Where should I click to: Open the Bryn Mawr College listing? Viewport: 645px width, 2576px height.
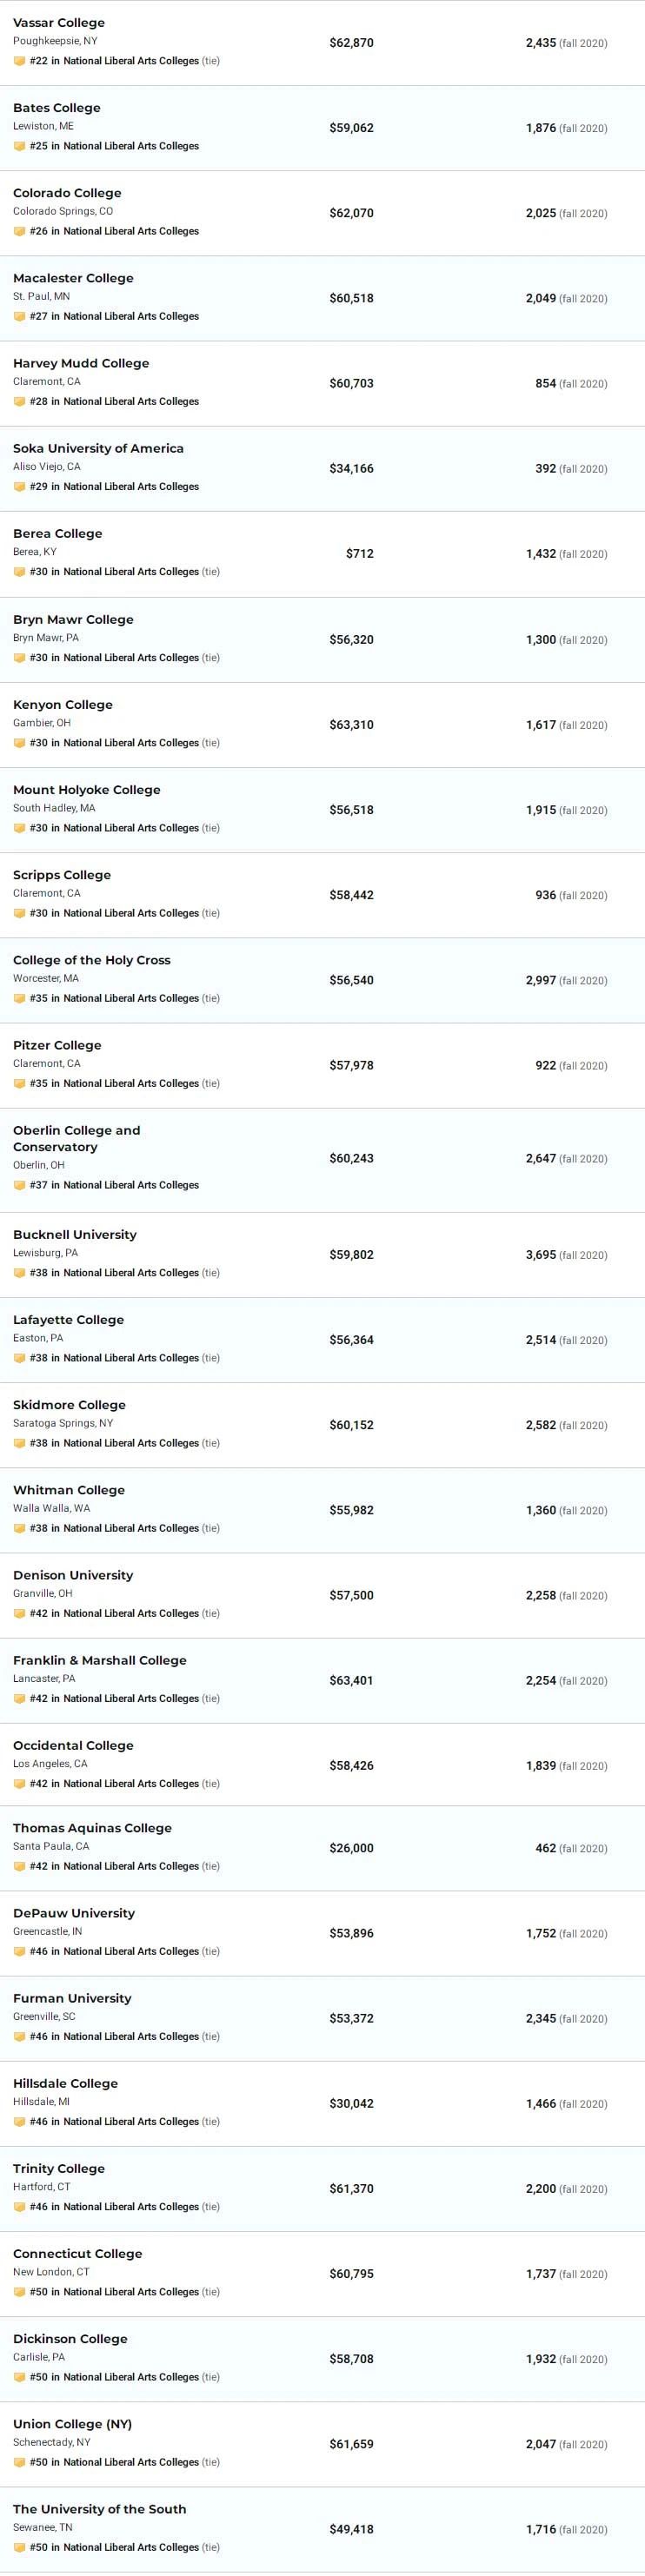click(73, 620)
